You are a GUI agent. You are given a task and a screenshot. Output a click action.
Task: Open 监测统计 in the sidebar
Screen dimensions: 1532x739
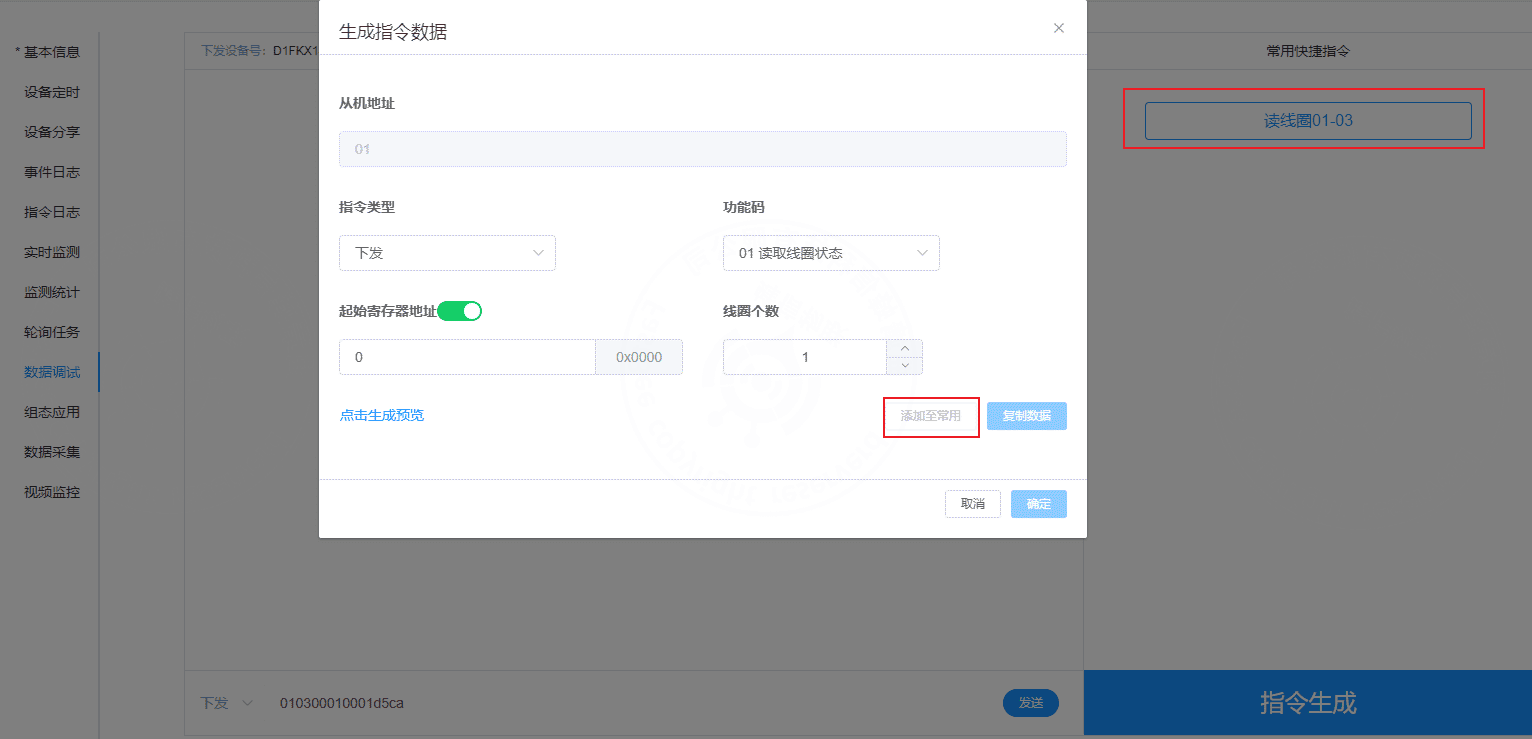click(x=52, y=292)
